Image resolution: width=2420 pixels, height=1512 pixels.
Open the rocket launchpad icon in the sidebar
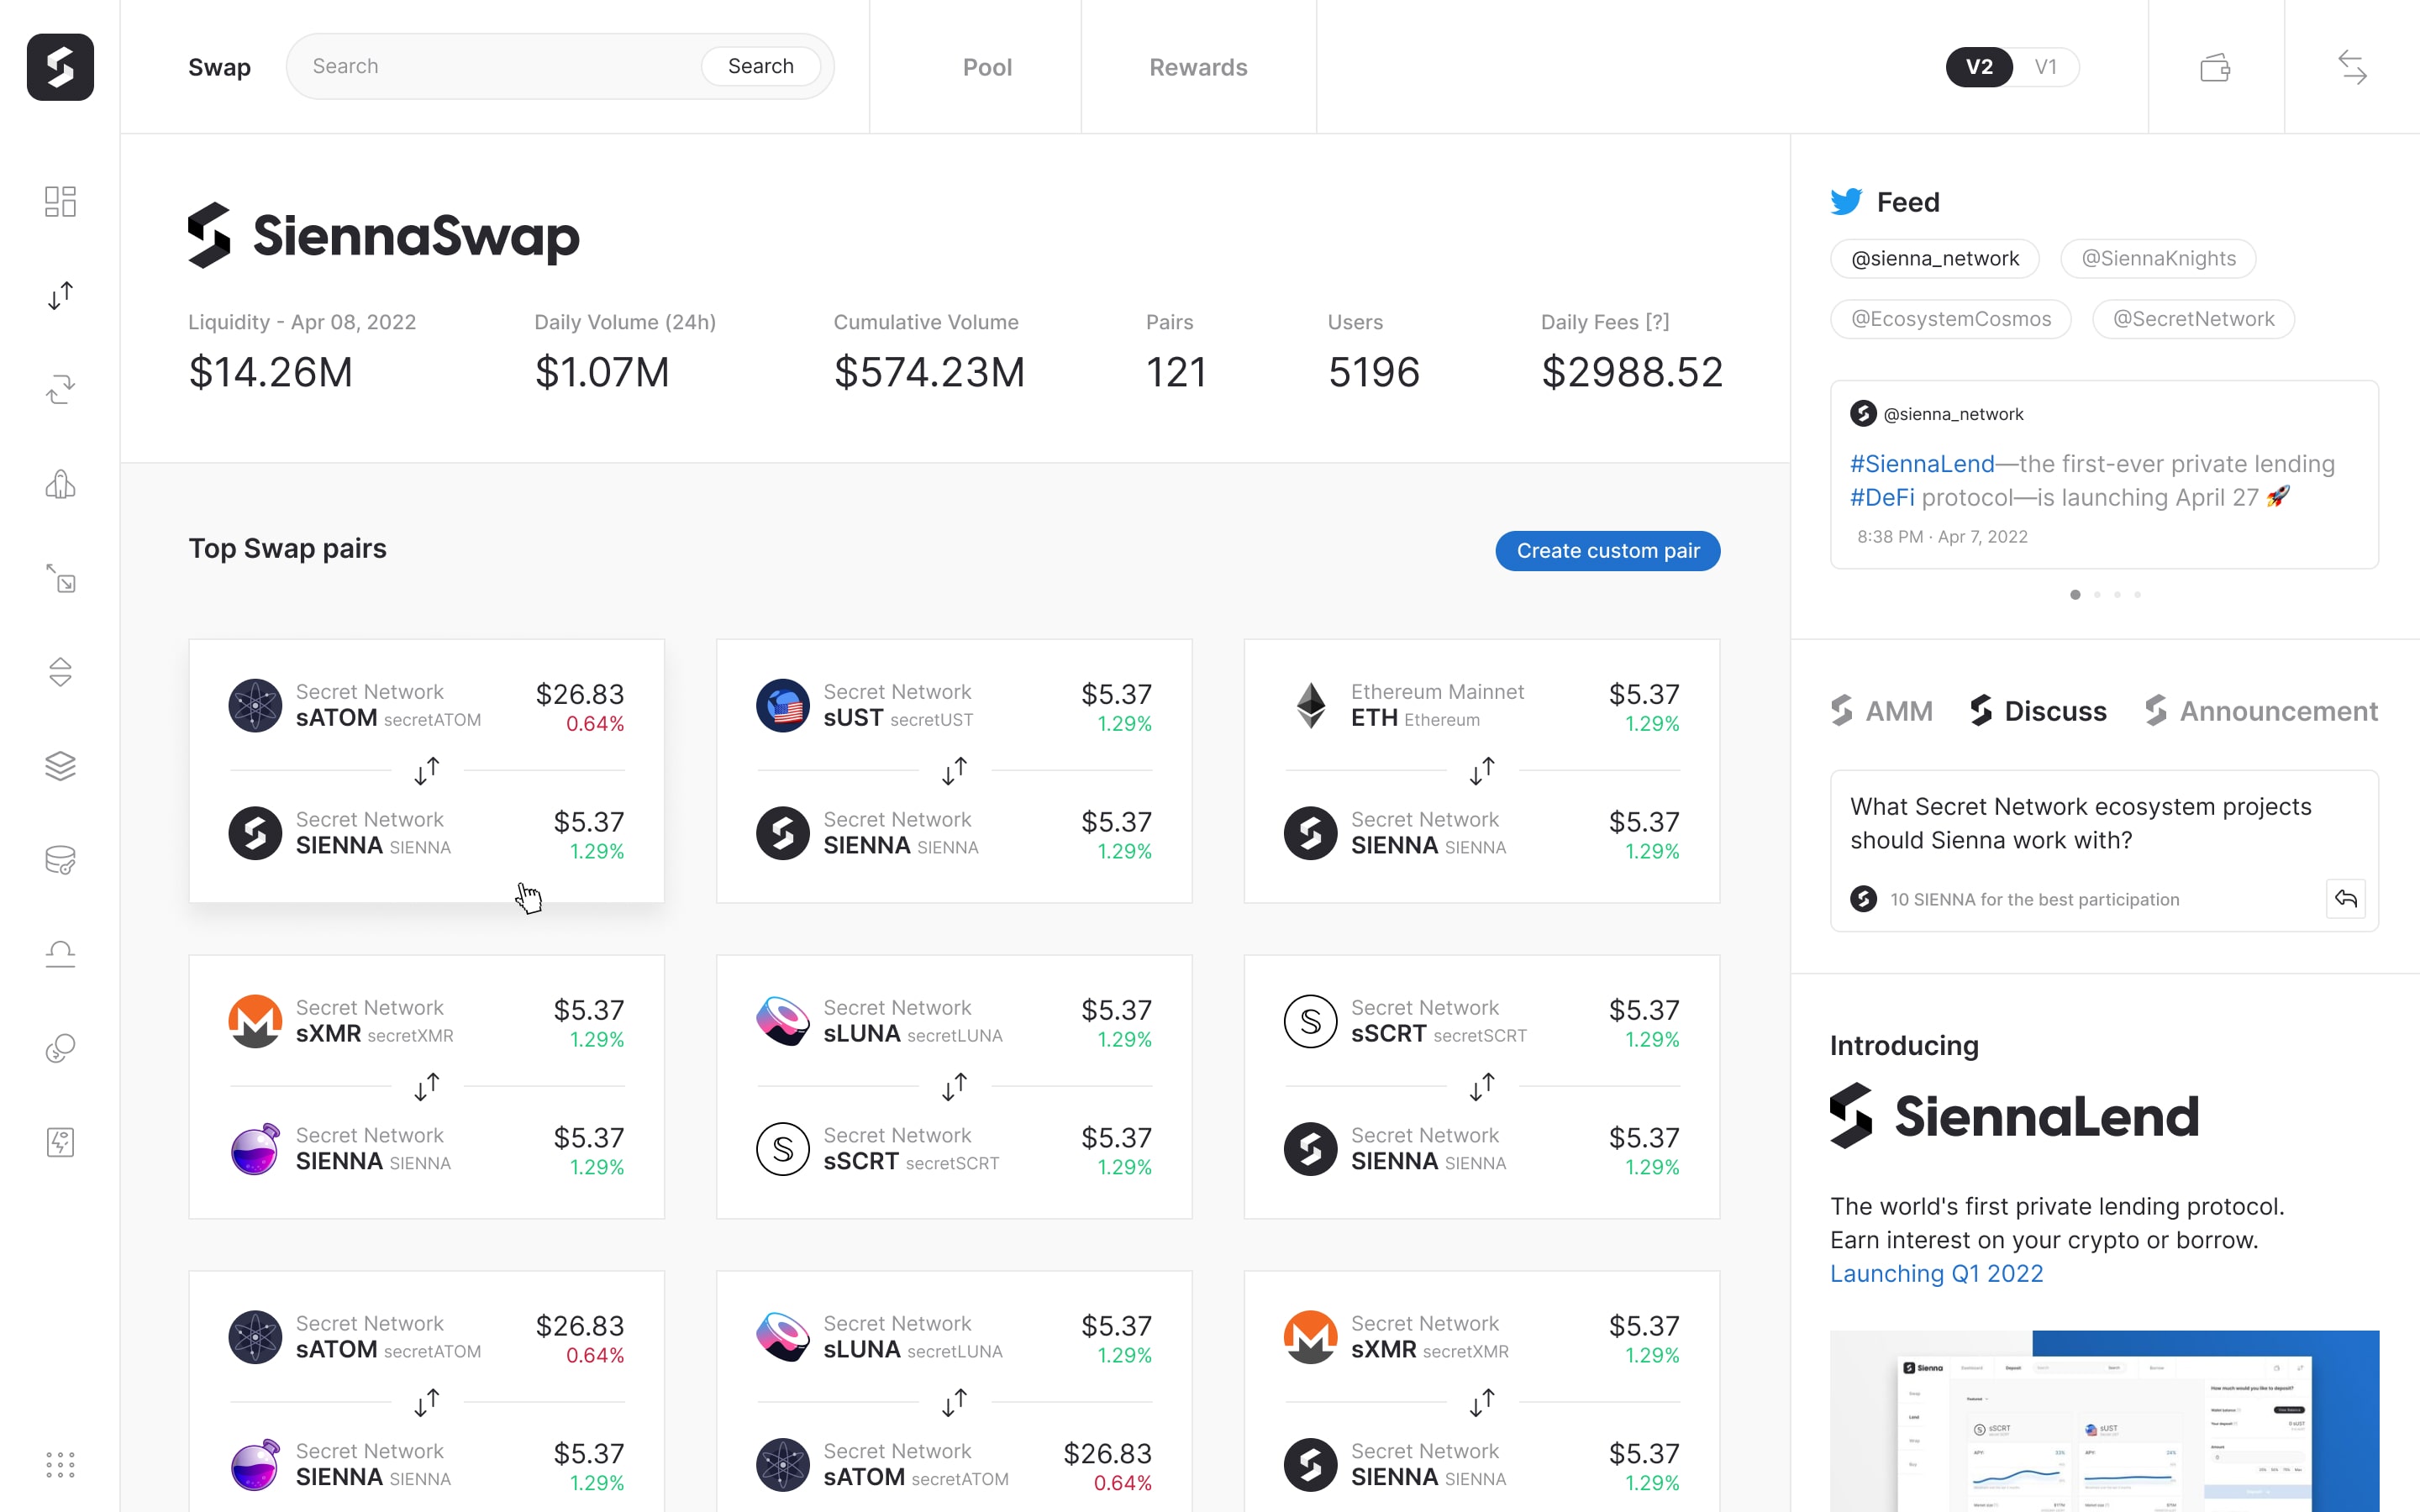pyautogui.click(x=60, y=484)
